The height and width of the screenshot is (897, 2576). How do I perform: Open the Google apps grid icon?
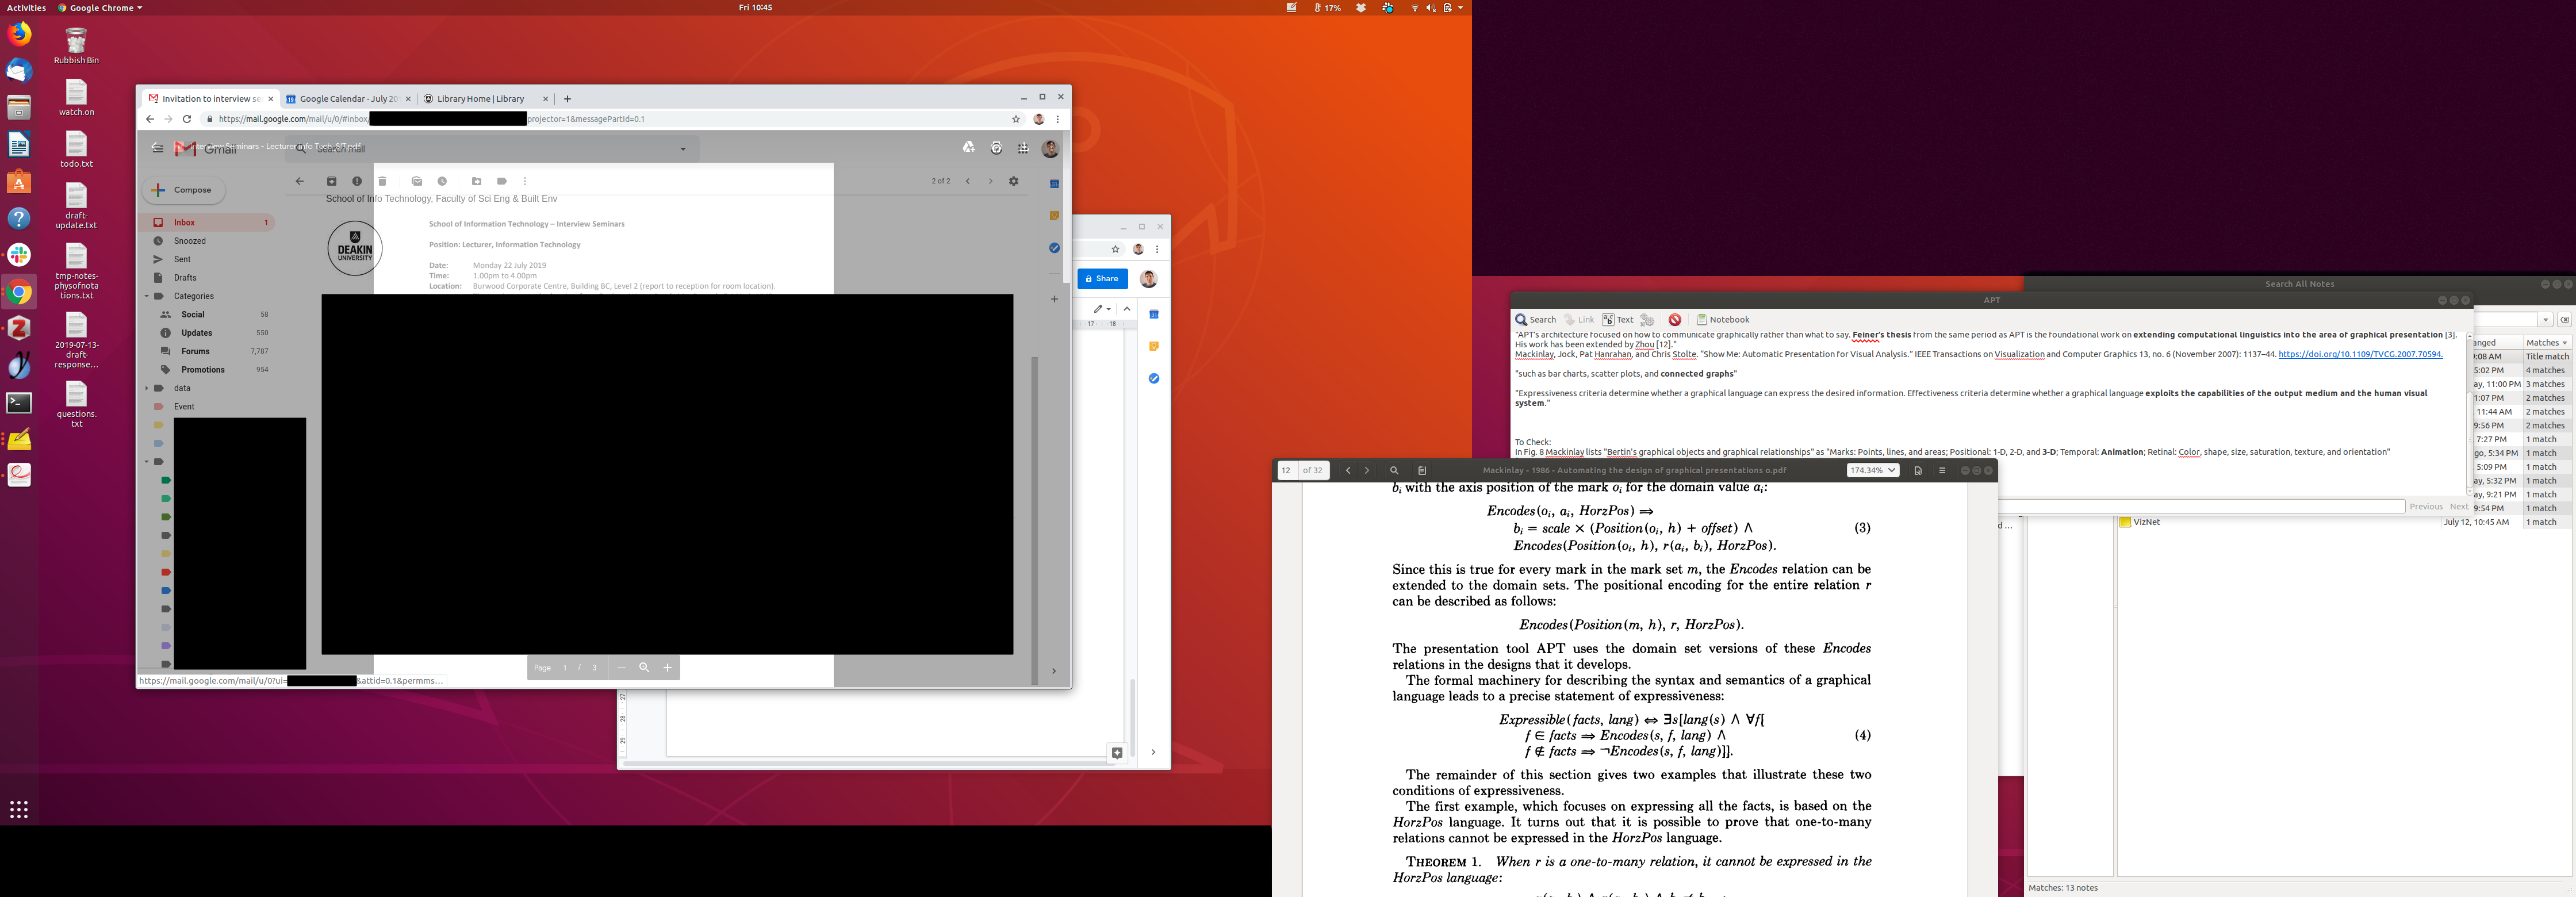point(1023,148)
